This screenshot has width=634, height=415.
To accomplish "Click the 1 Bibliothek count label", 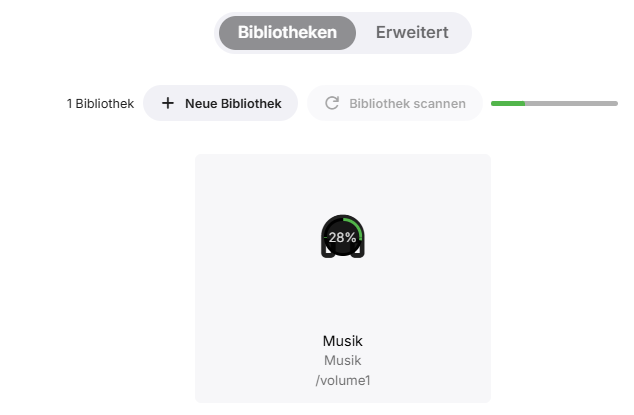I will point(100,103).
